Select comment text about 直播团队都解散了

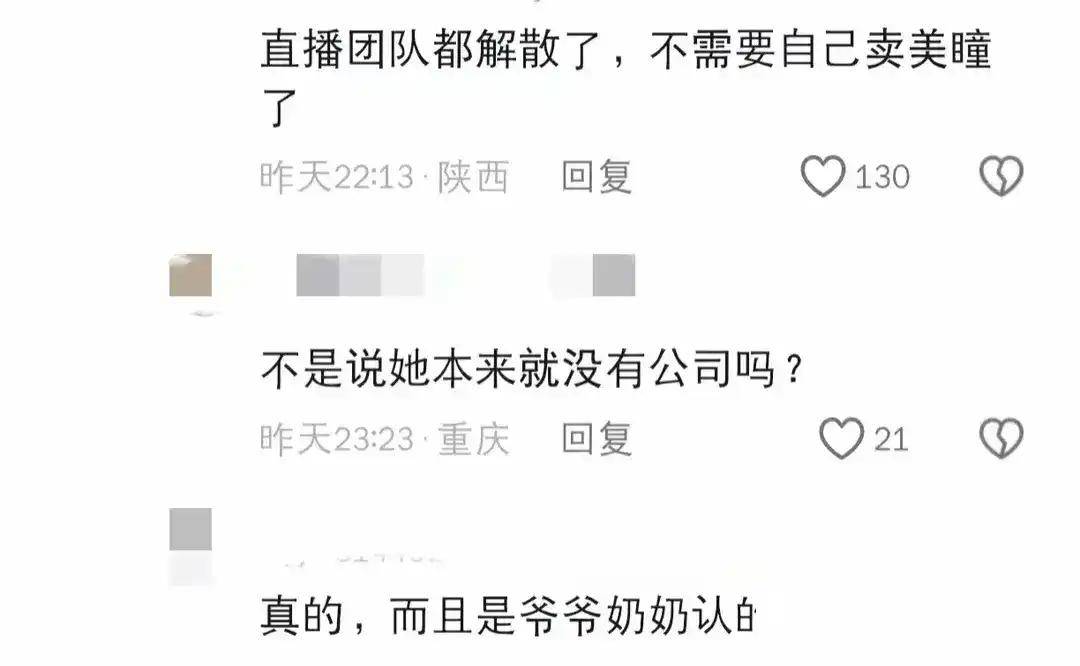click(x=625, y=79)
